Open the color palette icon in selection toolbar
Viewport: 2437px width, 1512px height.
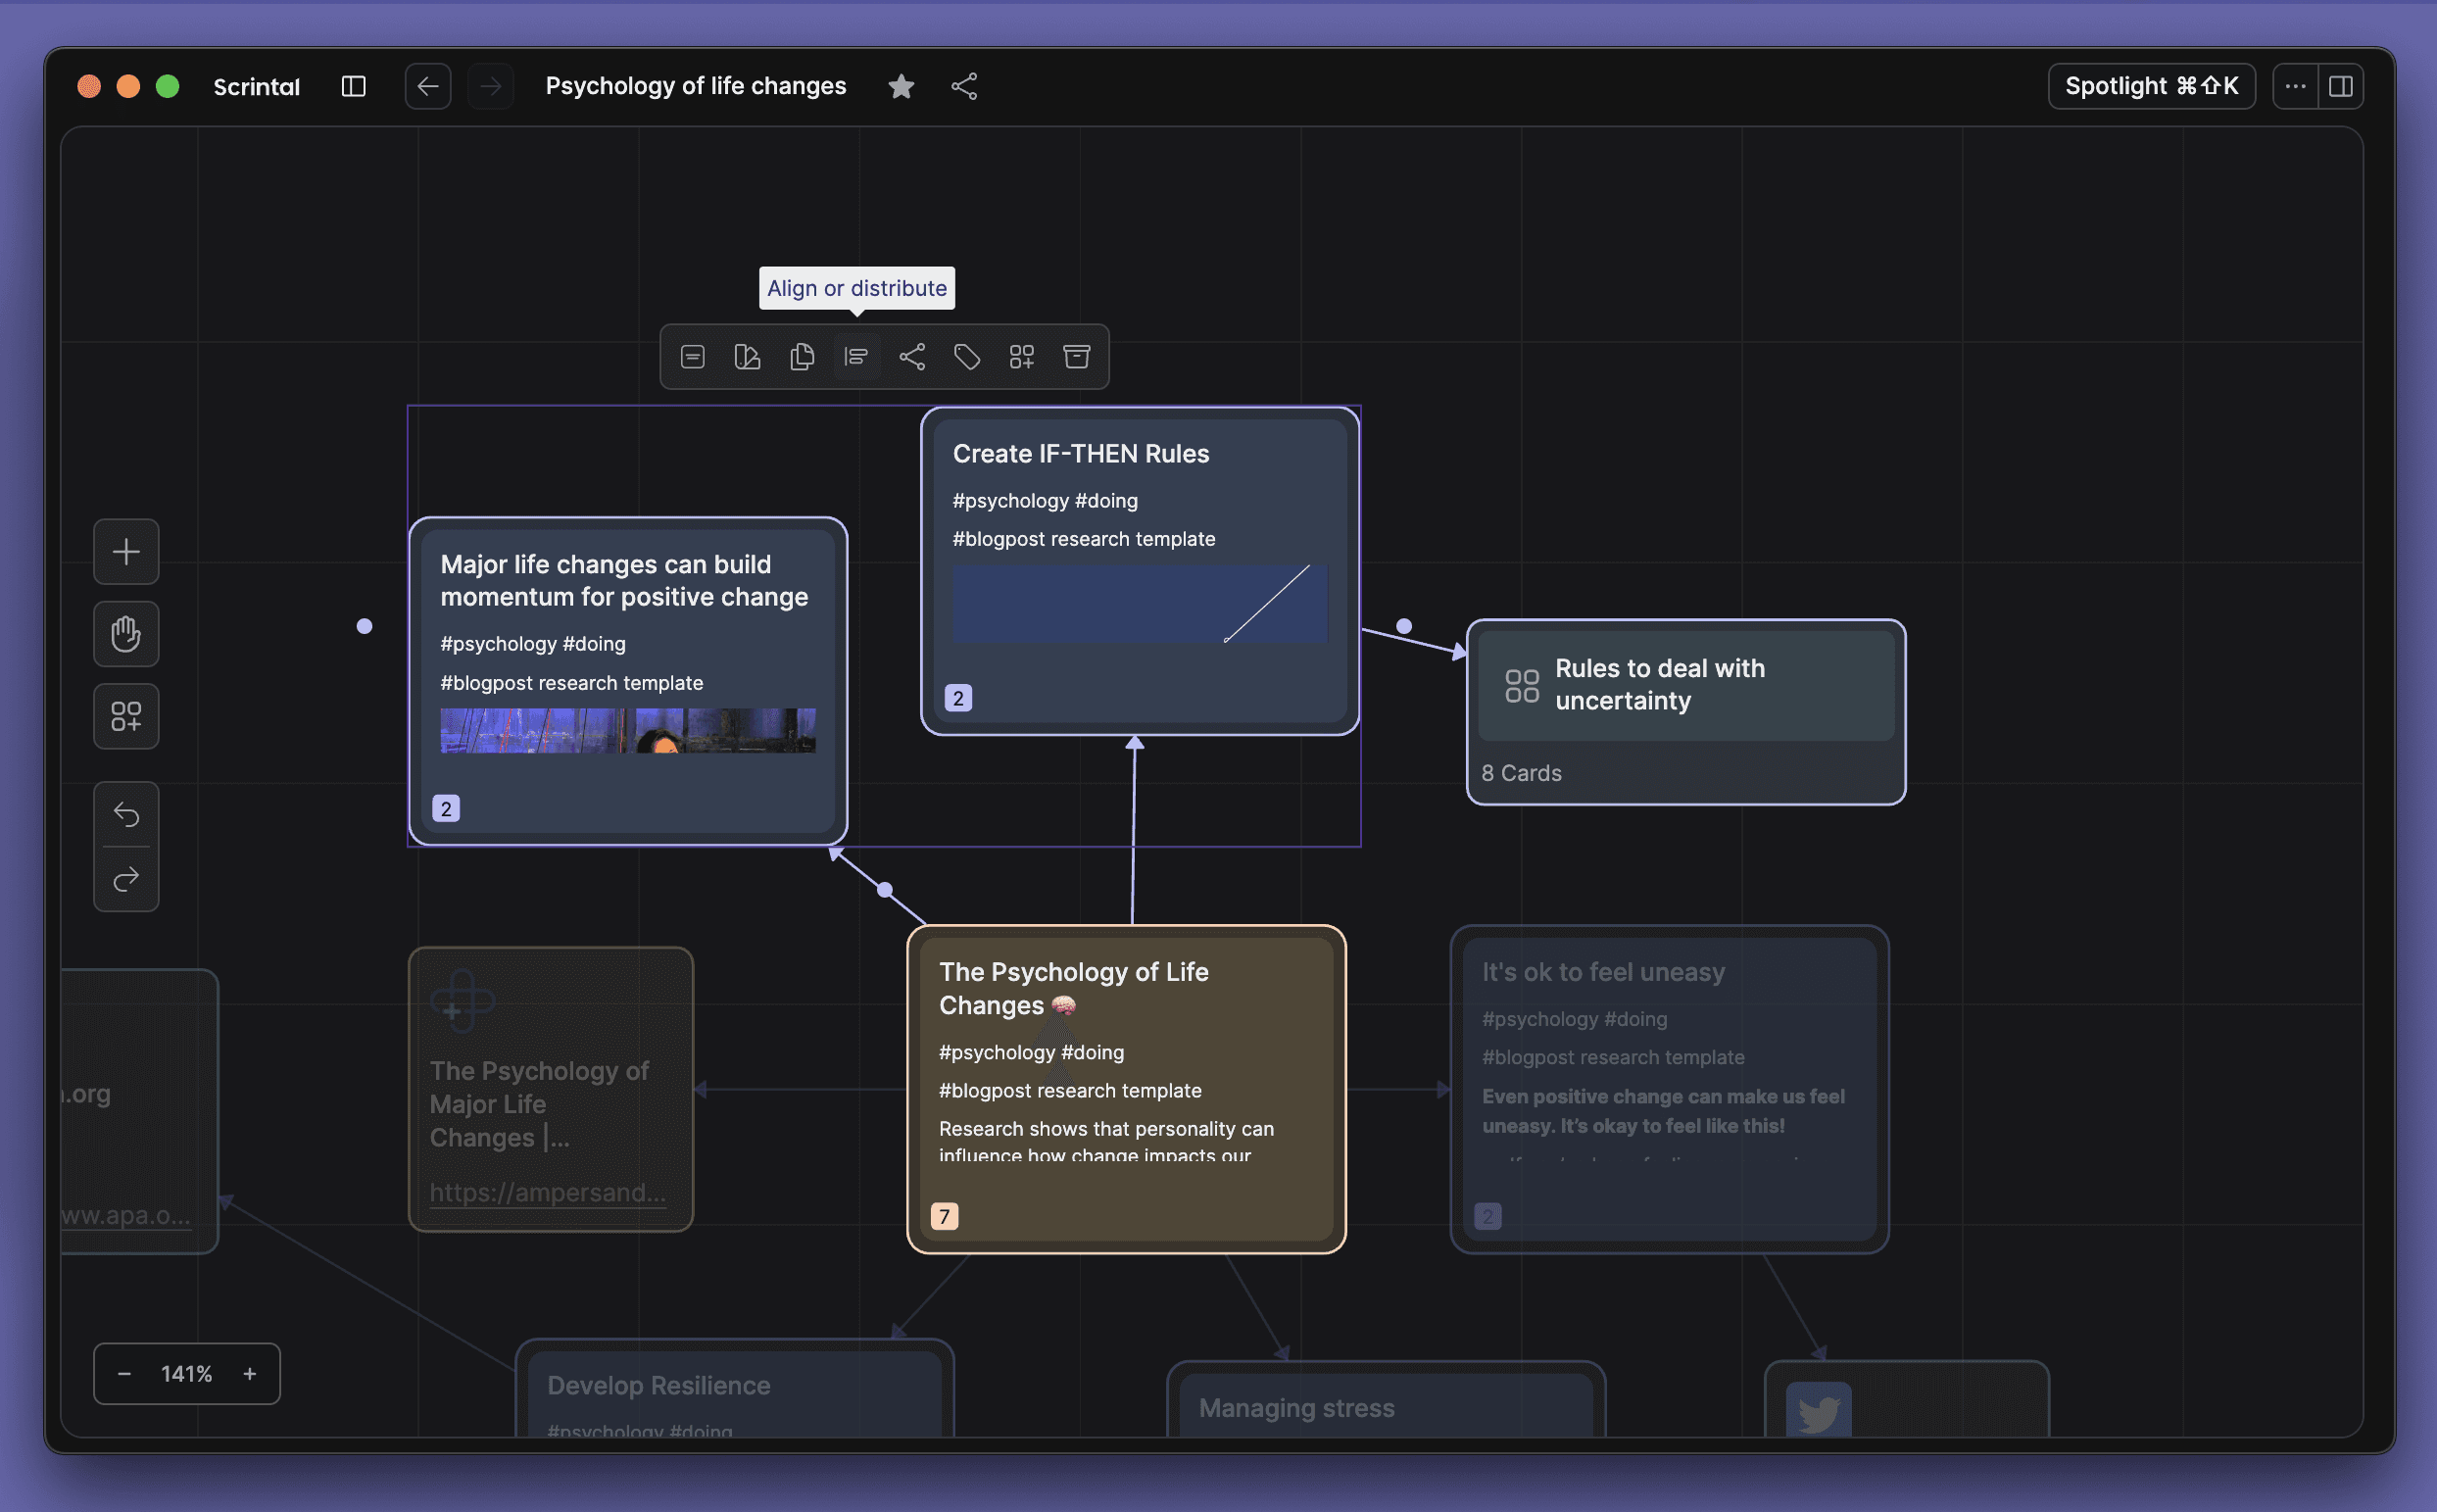click(747, 357)
